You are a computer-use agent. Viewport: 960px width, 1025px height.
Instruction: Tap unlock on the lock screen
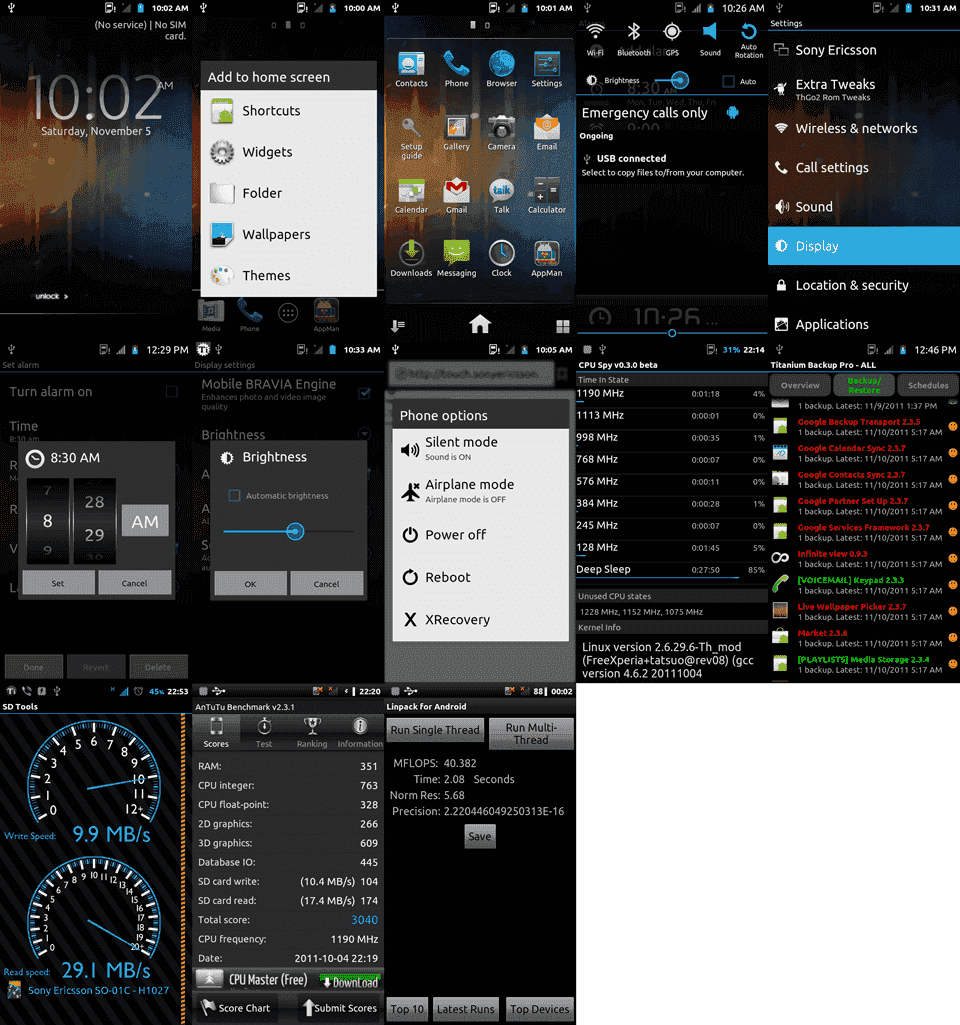coord(52,296)
